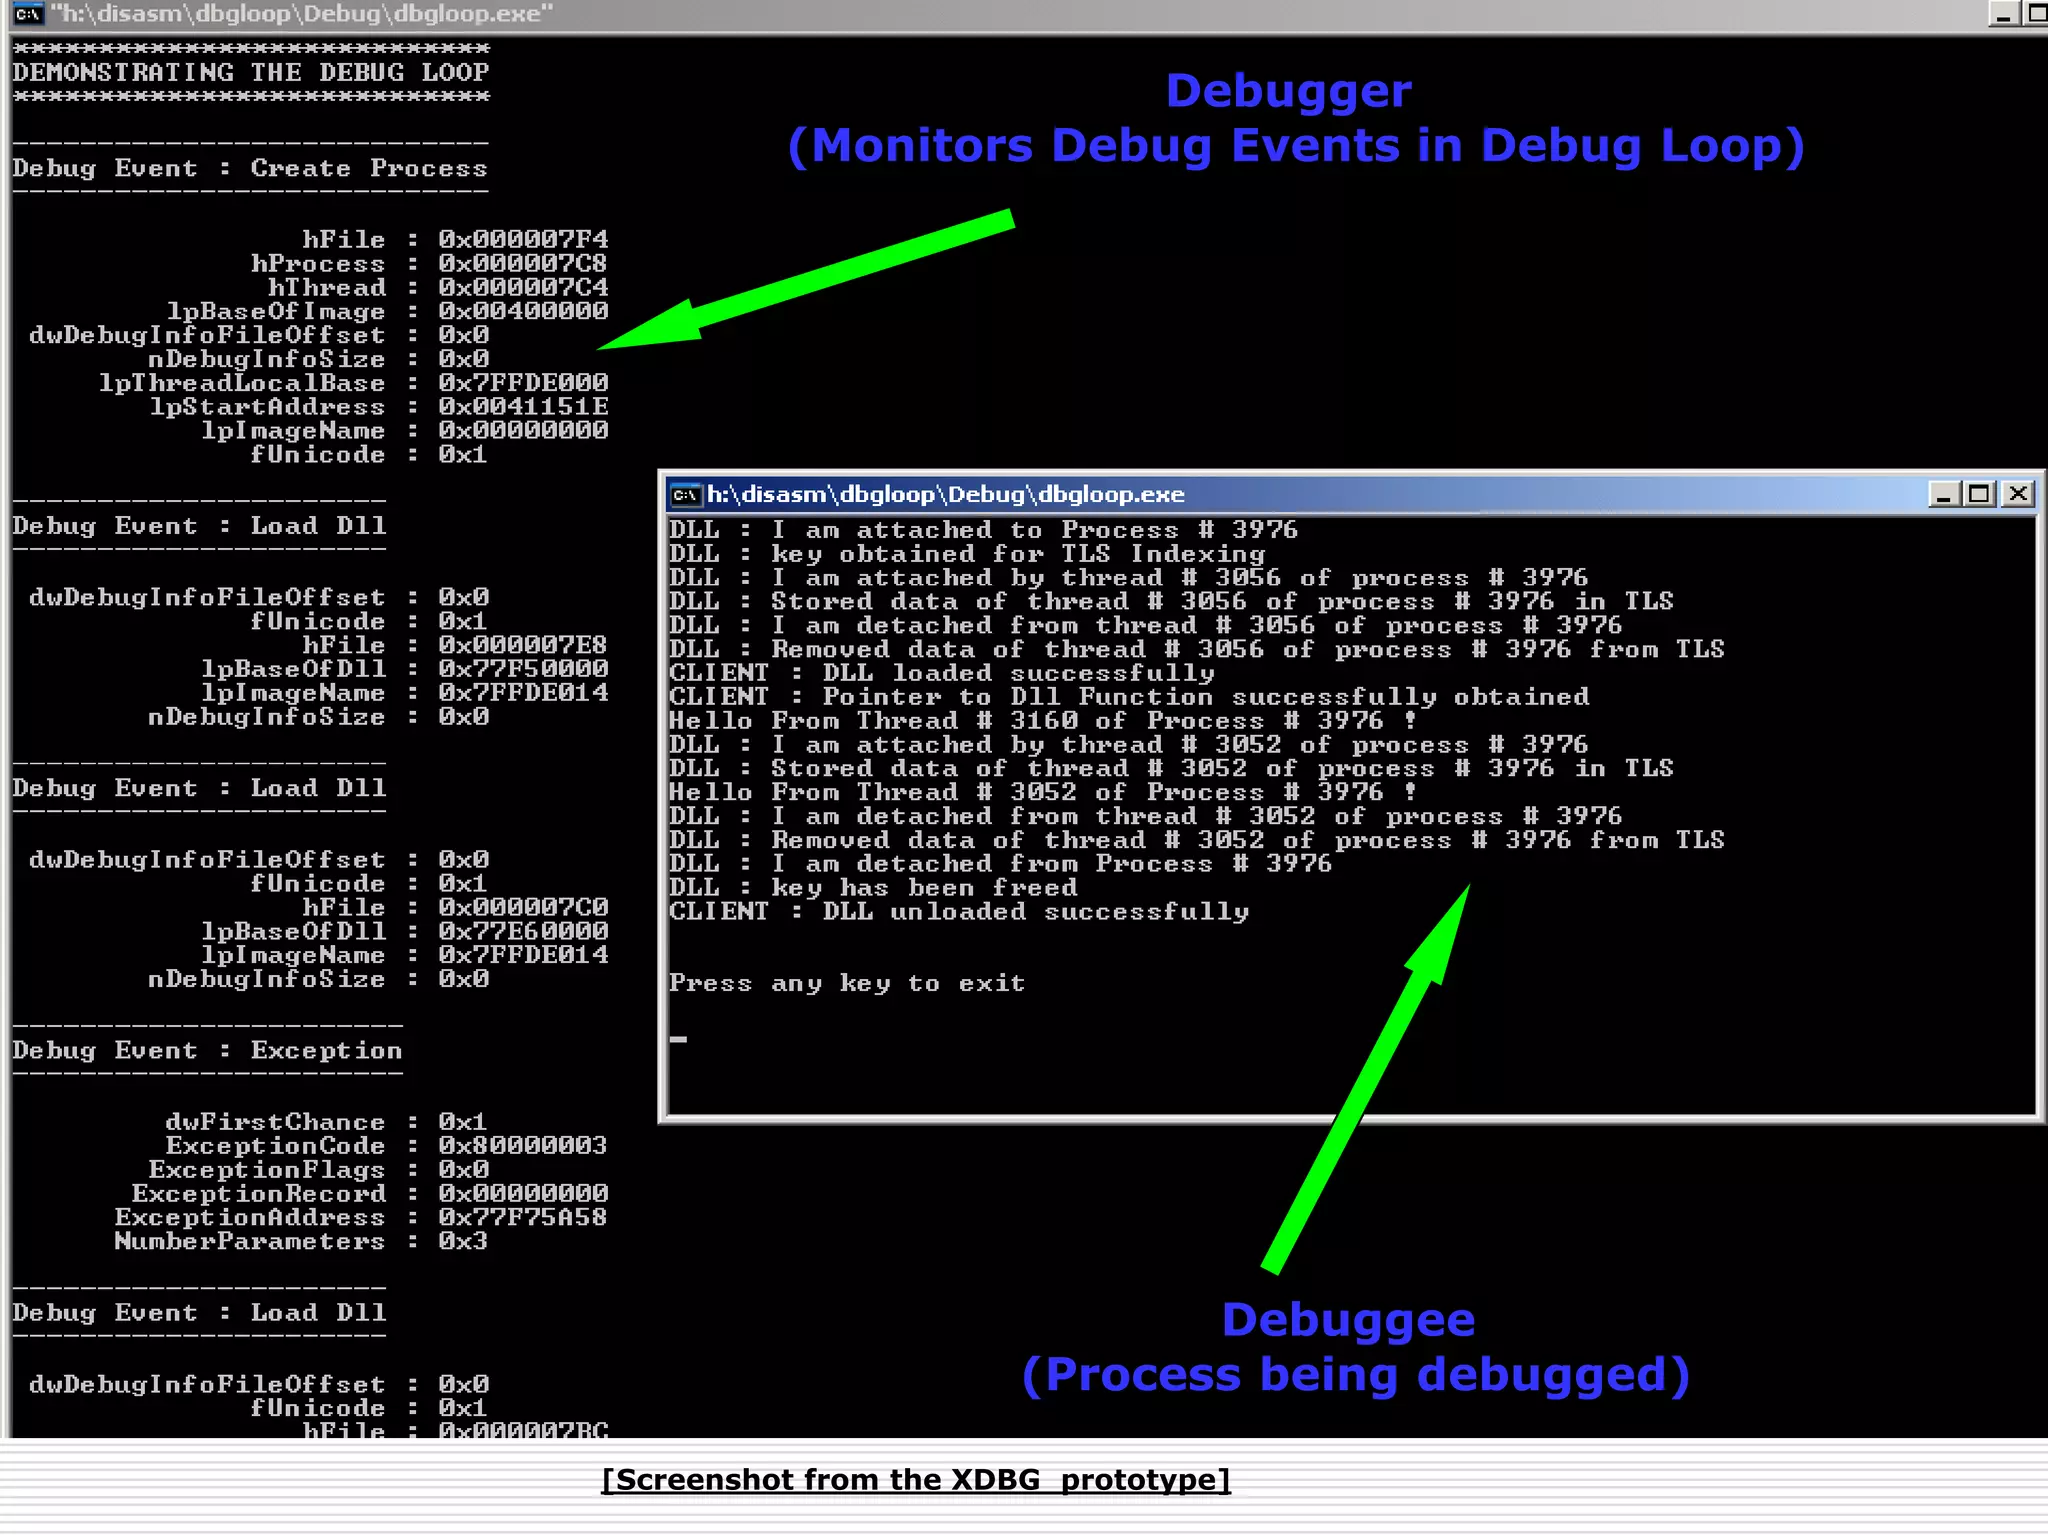Click lpBaseOfImage value 0x00400000
This screenshot has height=1536, width=2048.
(523, 311)
